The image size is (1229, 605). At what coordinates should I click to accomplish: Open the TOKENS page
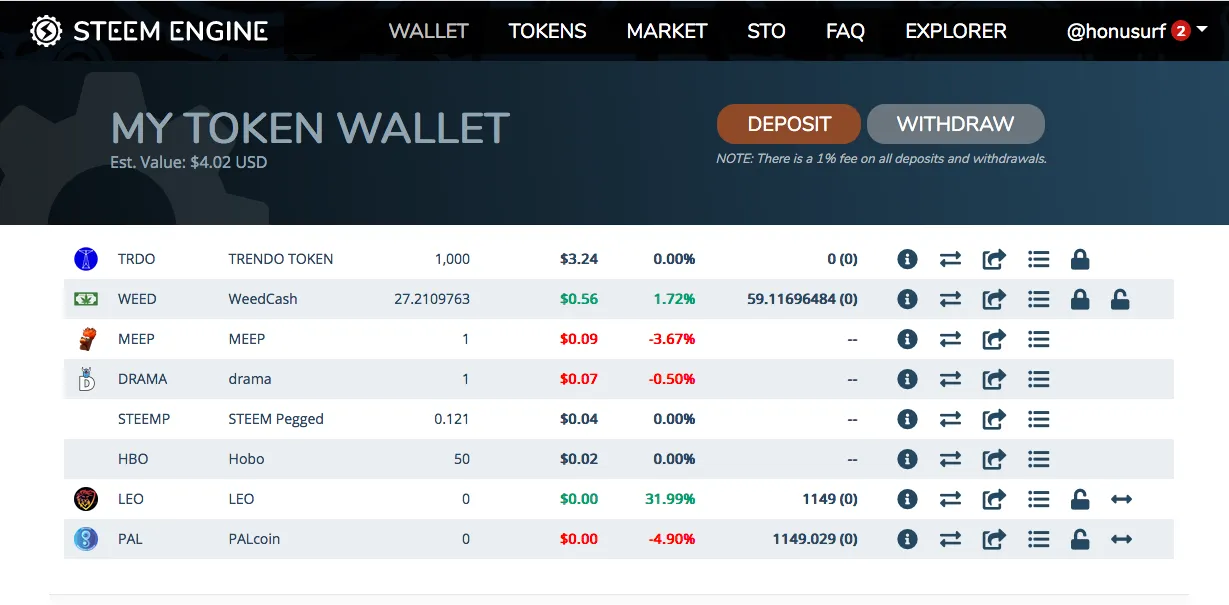(547, 31)
